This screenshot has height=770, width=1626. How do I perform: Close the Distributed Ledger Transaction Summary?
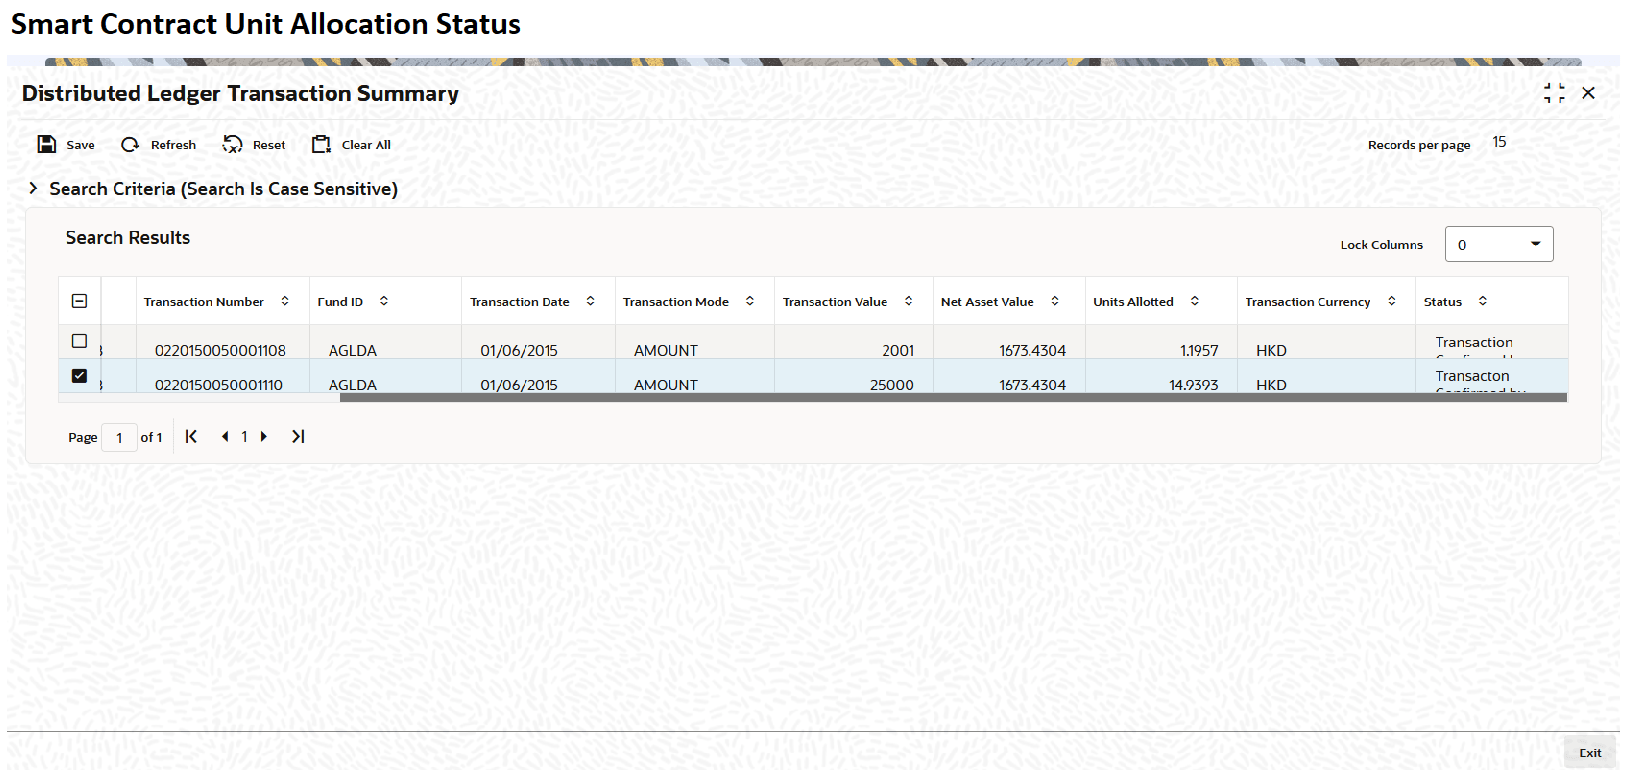pos(1588,93)
